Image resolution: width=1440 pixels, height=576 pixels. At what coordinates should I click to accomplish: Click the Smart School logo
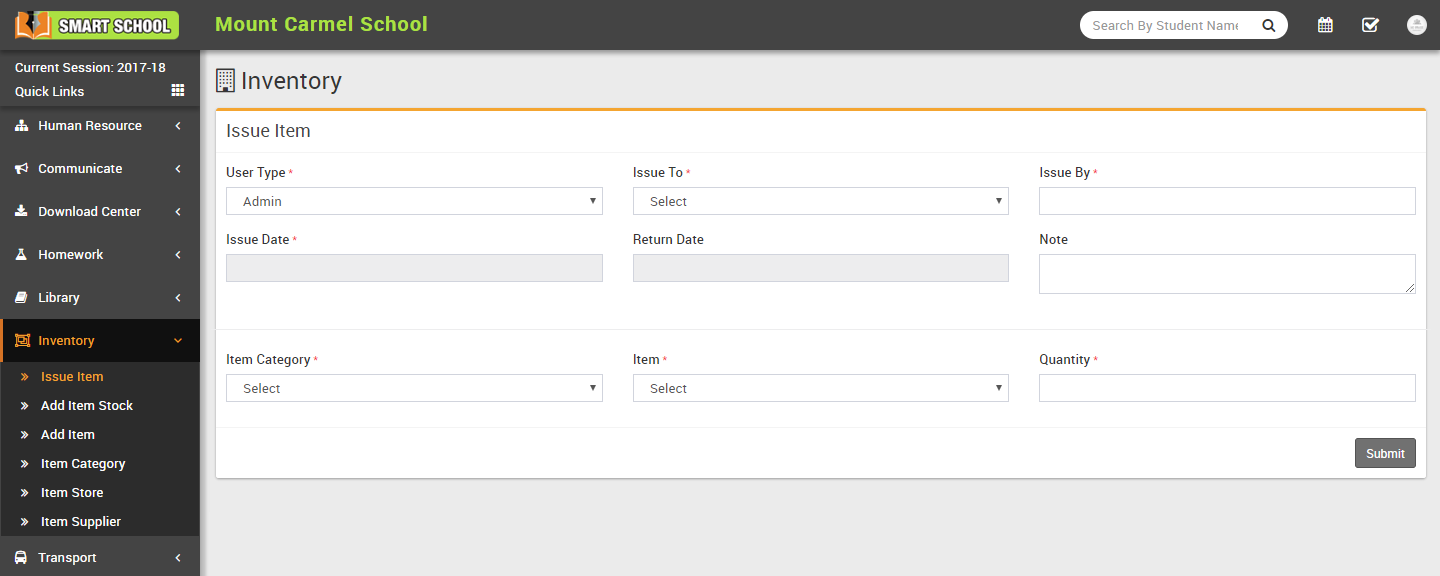(x=97, y=25)
